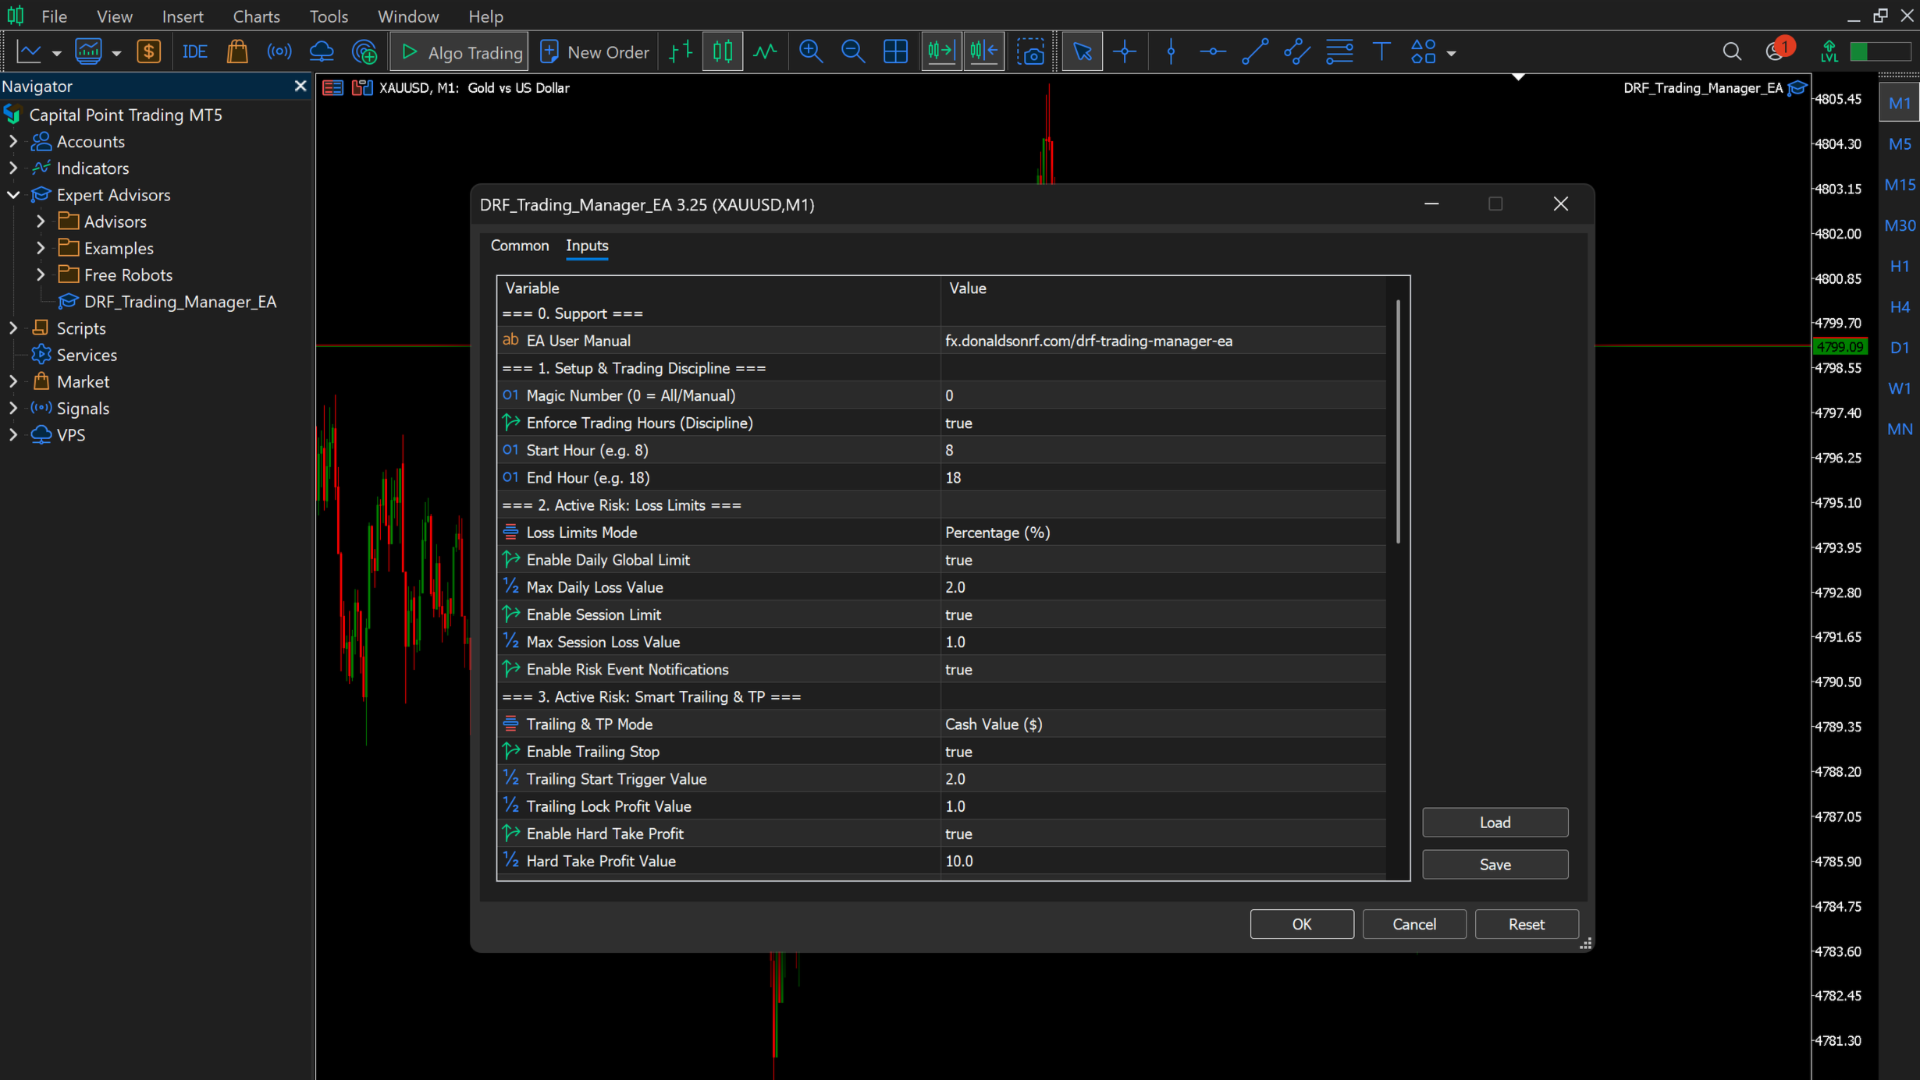Screen dimensions: 1920x1080
Task: Select the Fibonacci retracement tool icon
Action: 1339,52
